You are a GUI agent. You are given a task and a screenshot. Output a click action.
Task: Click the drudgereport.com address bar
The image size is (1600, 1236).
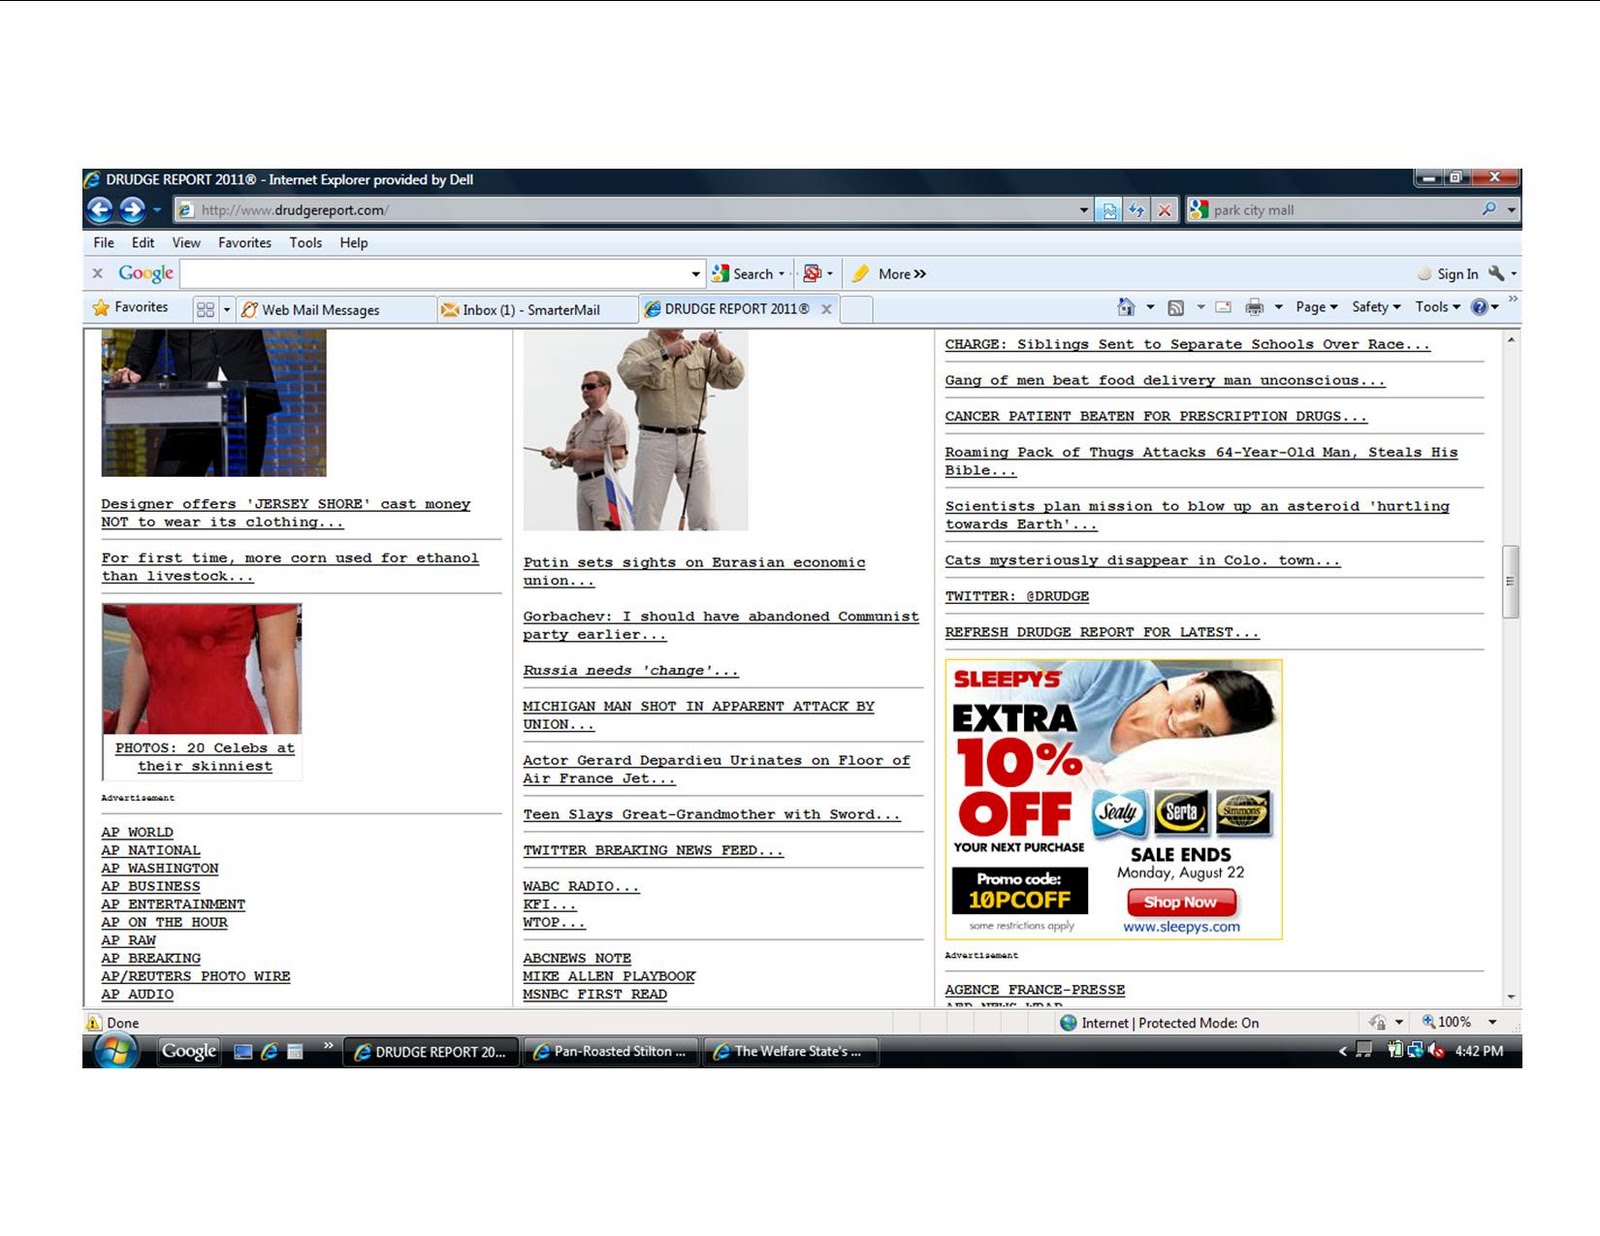625,210
